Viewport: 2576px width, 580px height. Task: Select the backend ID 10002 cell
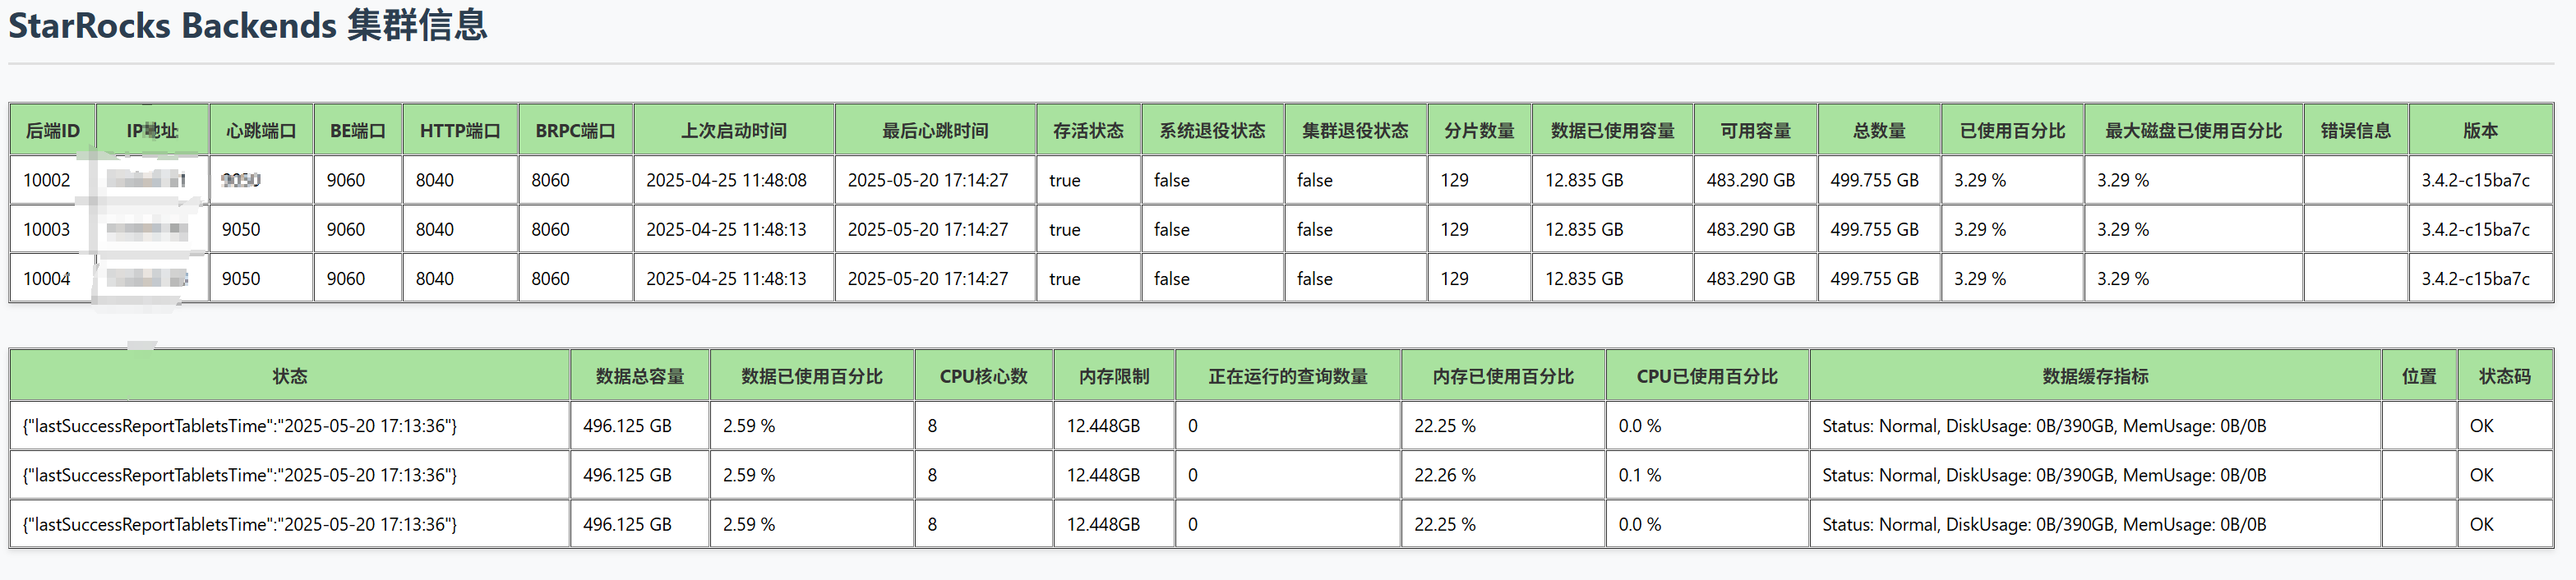47,181
